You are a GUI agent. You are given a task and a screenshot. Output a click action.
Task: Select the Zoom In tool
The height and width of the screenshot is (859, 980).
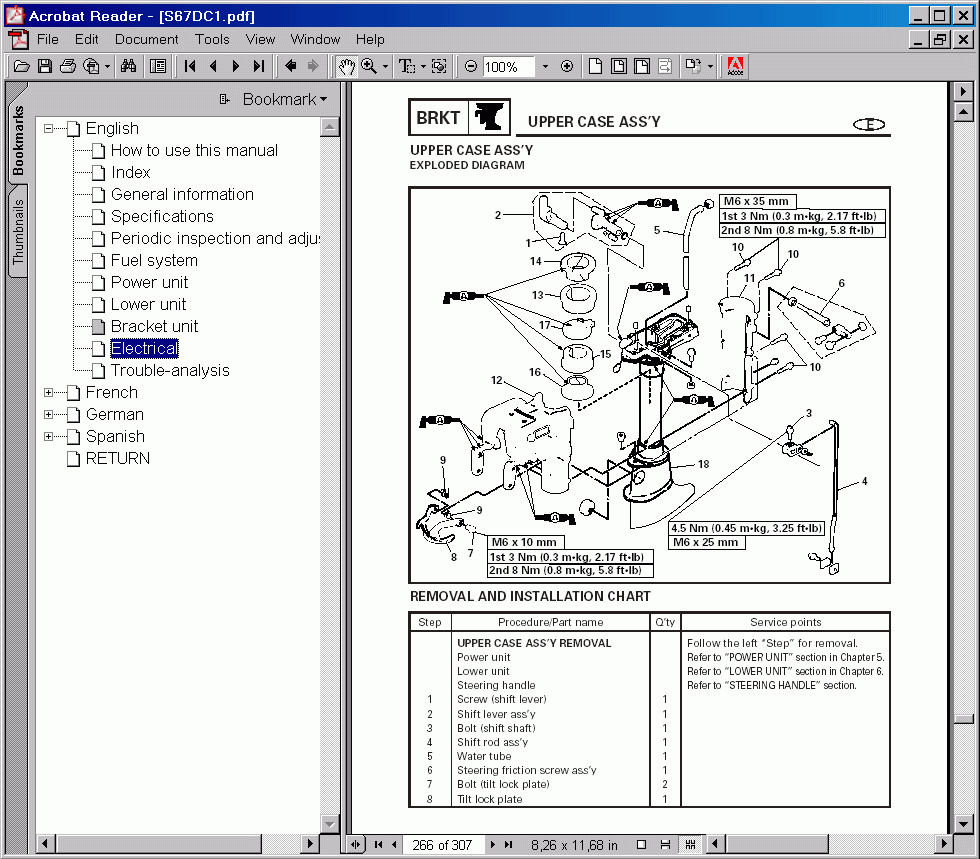coord(371,66)
